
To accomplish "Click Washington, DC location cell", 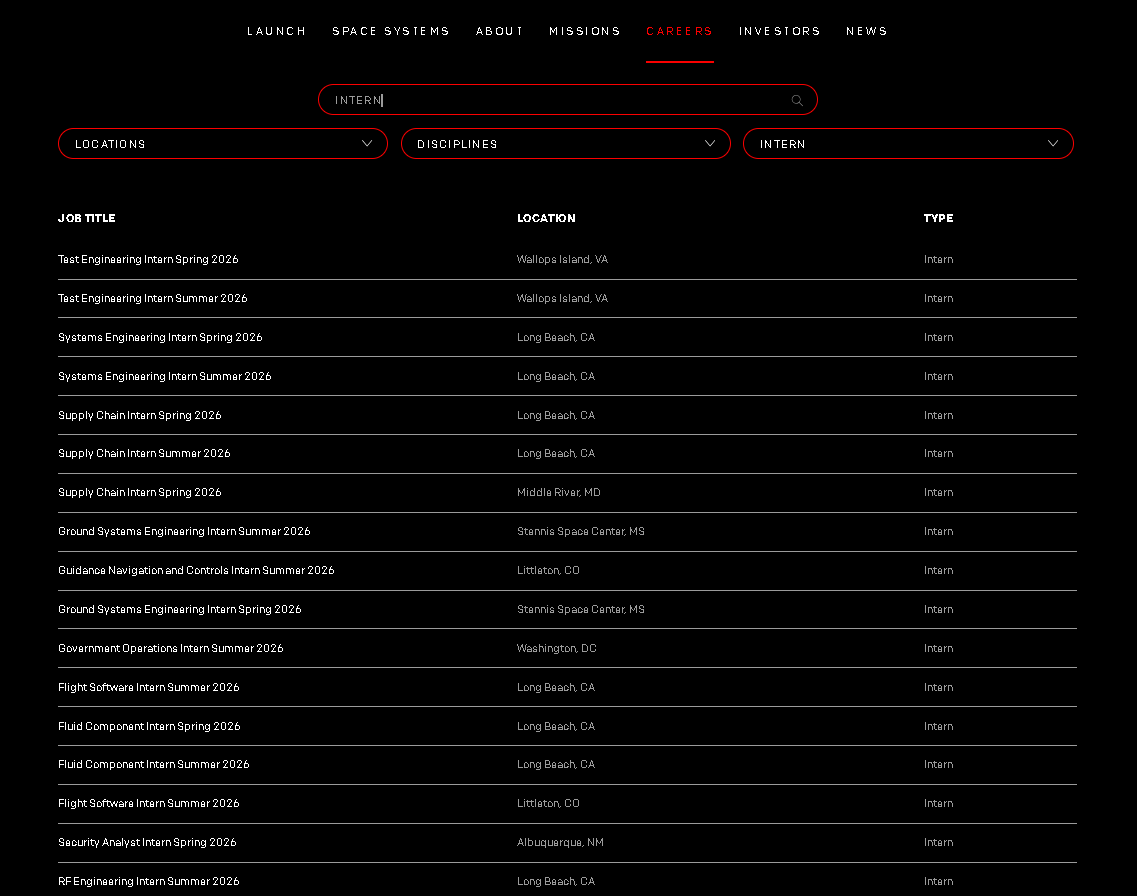I will click(x=557, y=649).
